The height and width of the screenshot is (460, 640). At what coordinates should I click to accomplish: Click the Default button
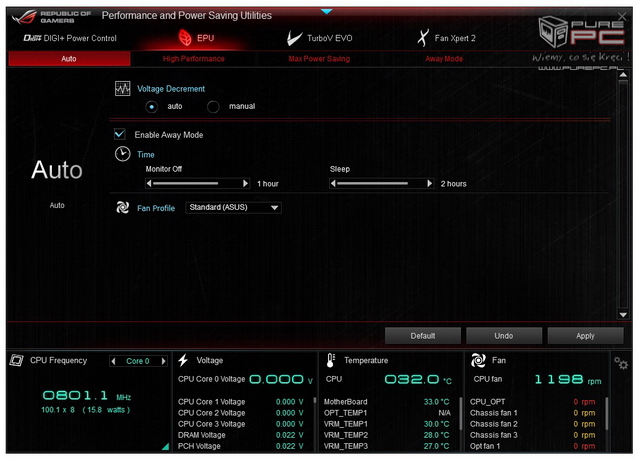click(x=423, y=336)
